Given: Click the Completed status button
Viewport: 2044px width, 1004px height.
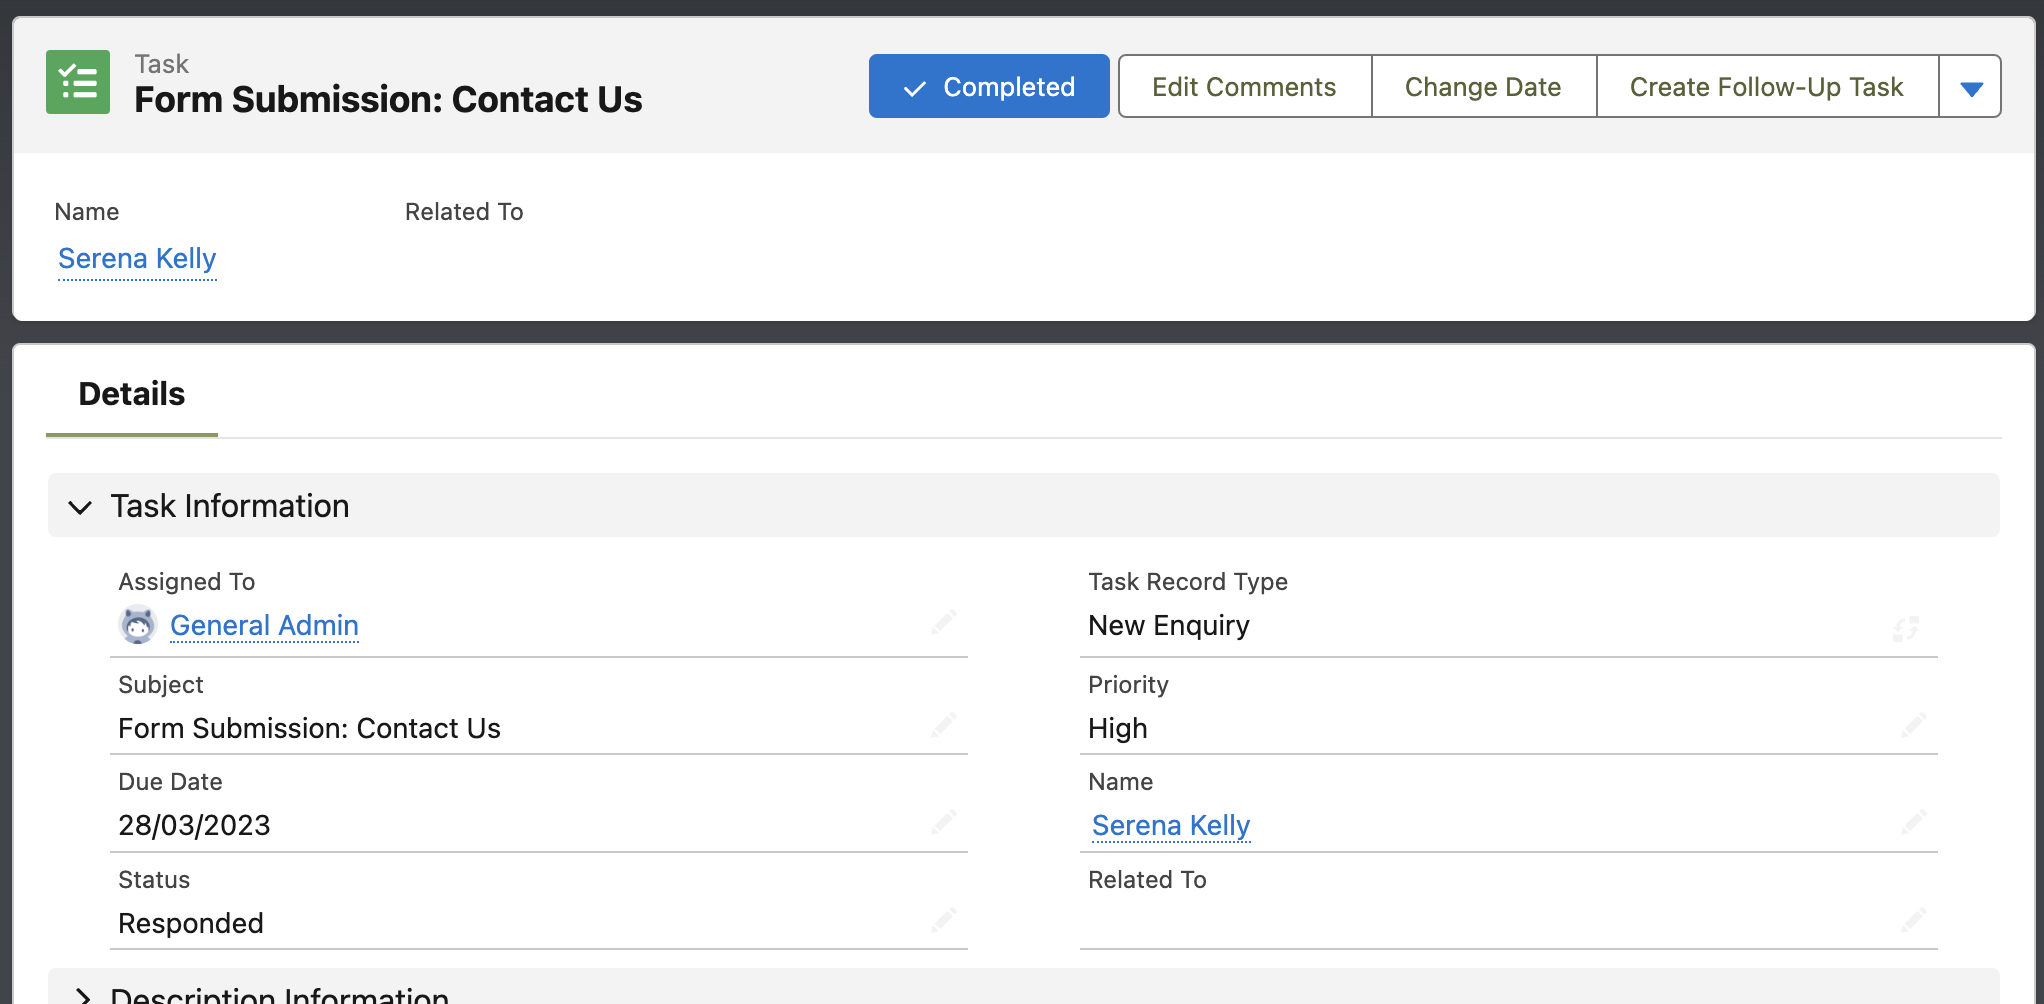Looking at the screenshot, I should [988, 86].
